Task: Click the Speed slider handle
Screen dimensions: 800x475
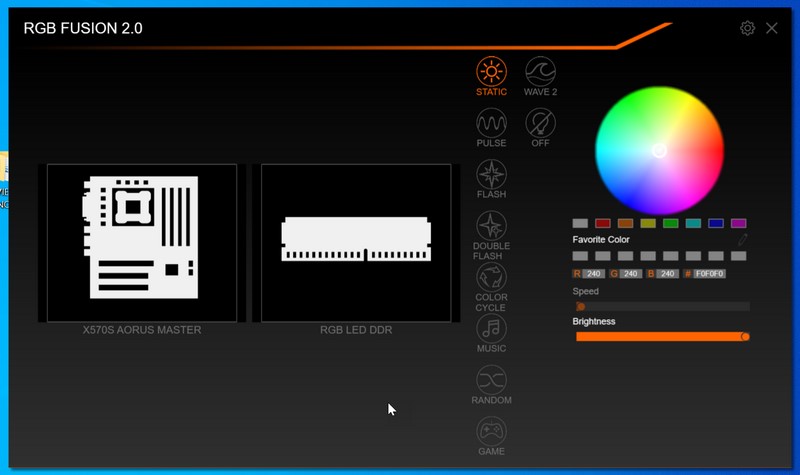Action: pyautogui.click(x=581, y=307)
